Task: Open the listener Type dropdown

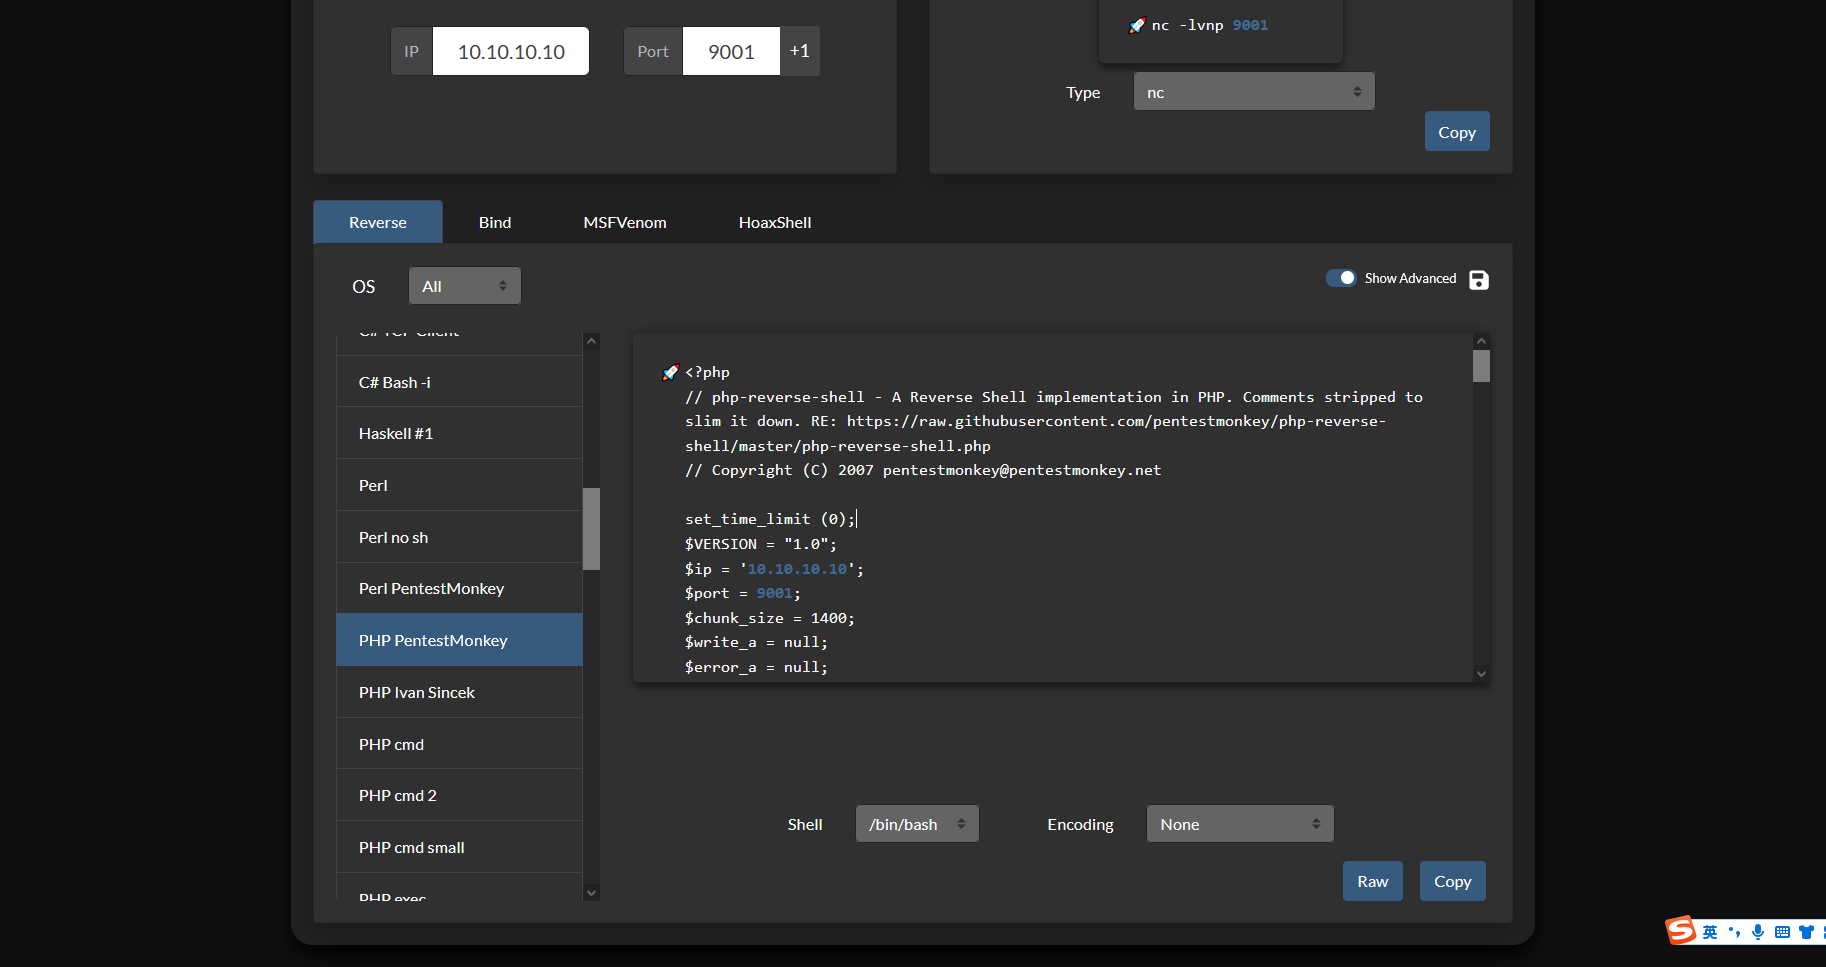Action: click(x=1254, y=92)
